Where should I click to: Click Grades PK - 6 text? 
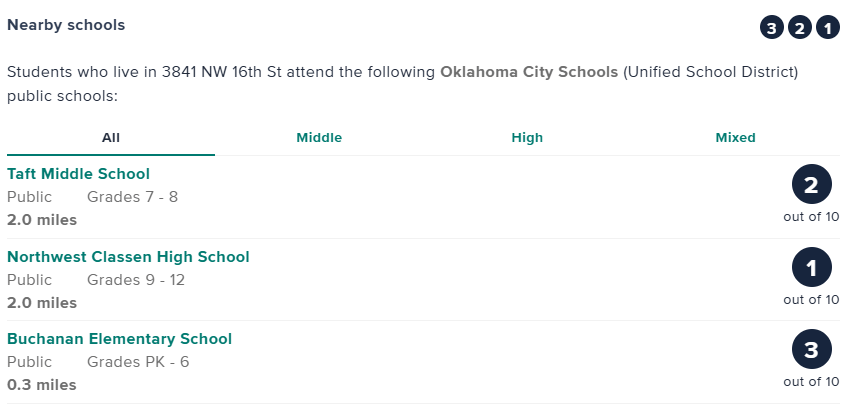pos(138,362)
